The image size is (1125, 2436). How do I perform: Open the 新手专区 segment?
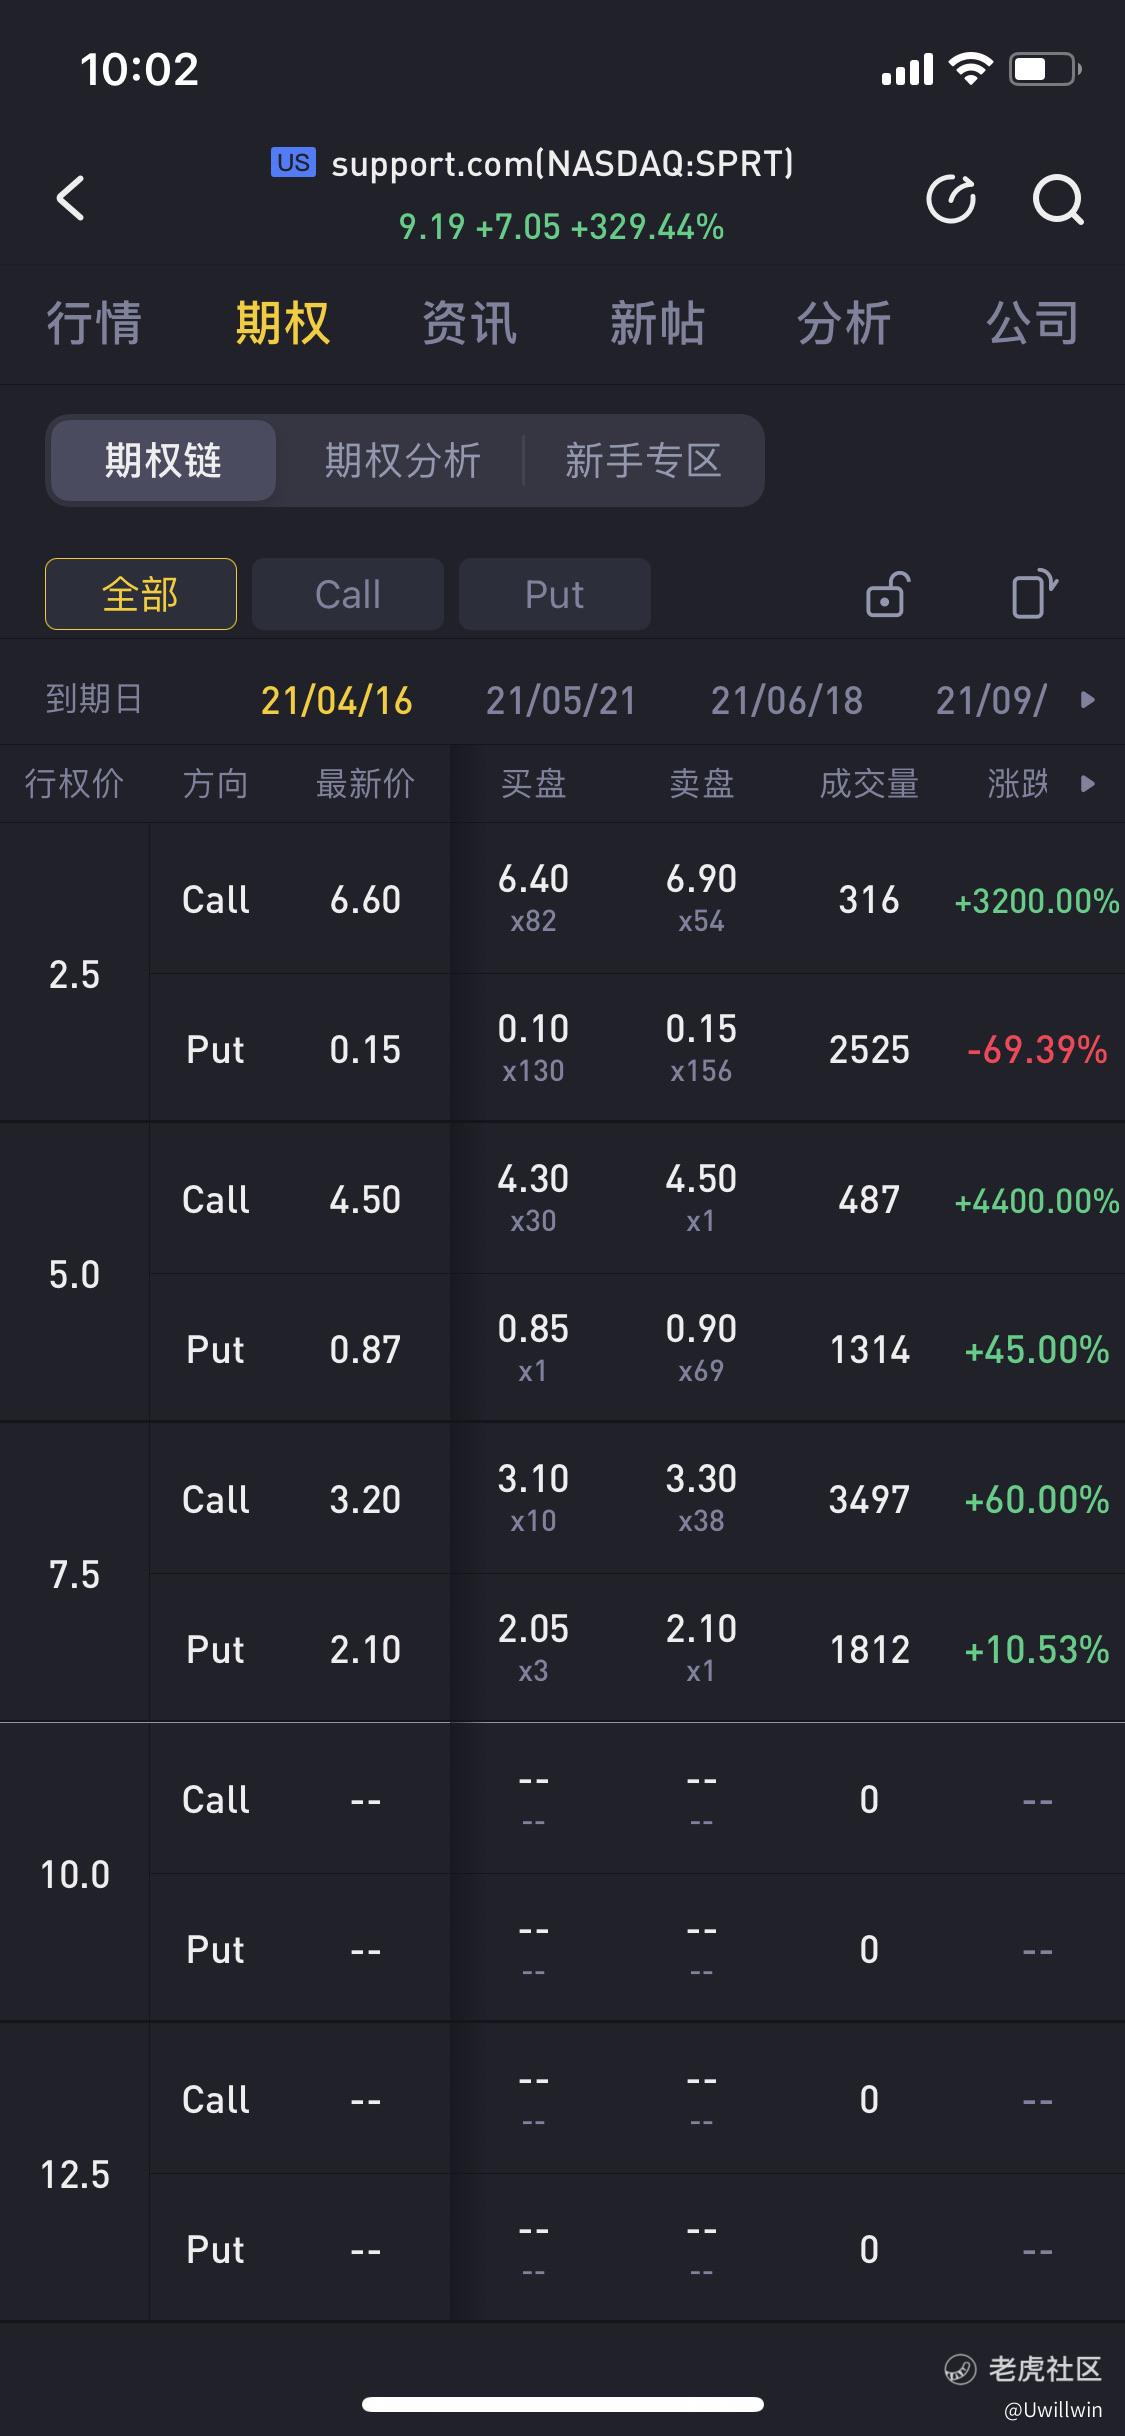(x=643, y=461)
